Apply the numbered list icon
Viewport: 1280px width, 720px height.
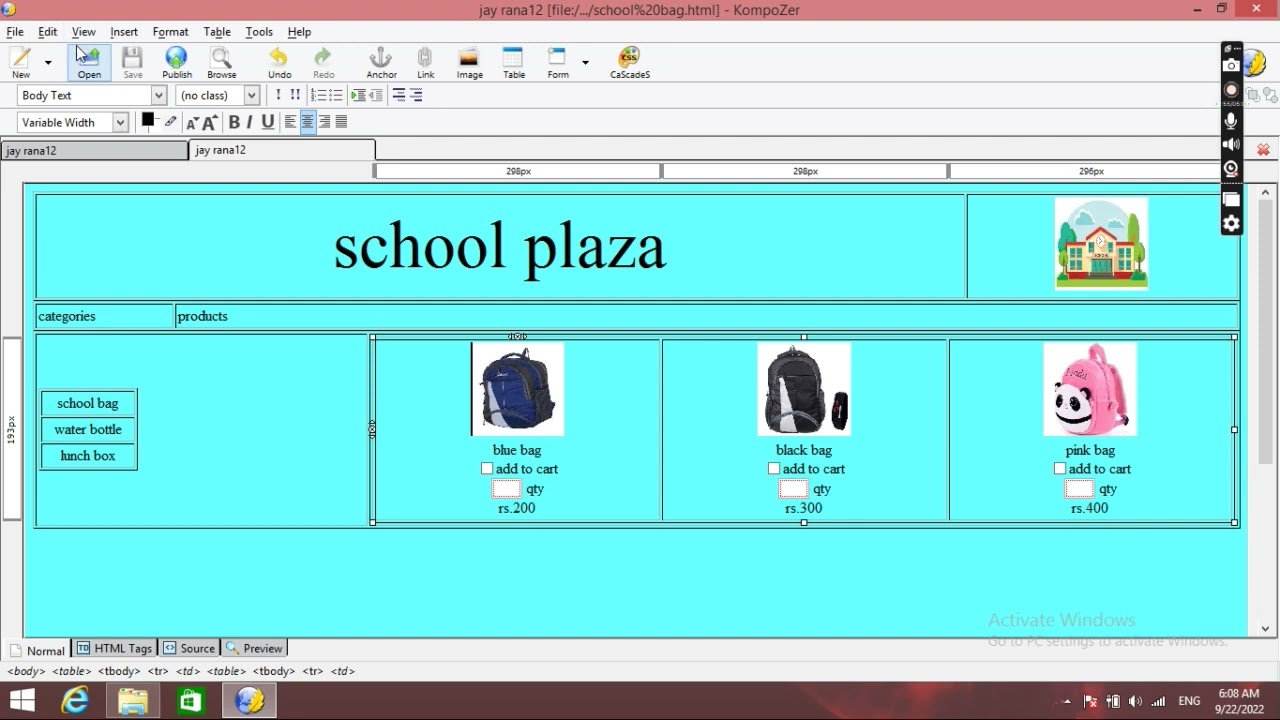click(318, 95)
